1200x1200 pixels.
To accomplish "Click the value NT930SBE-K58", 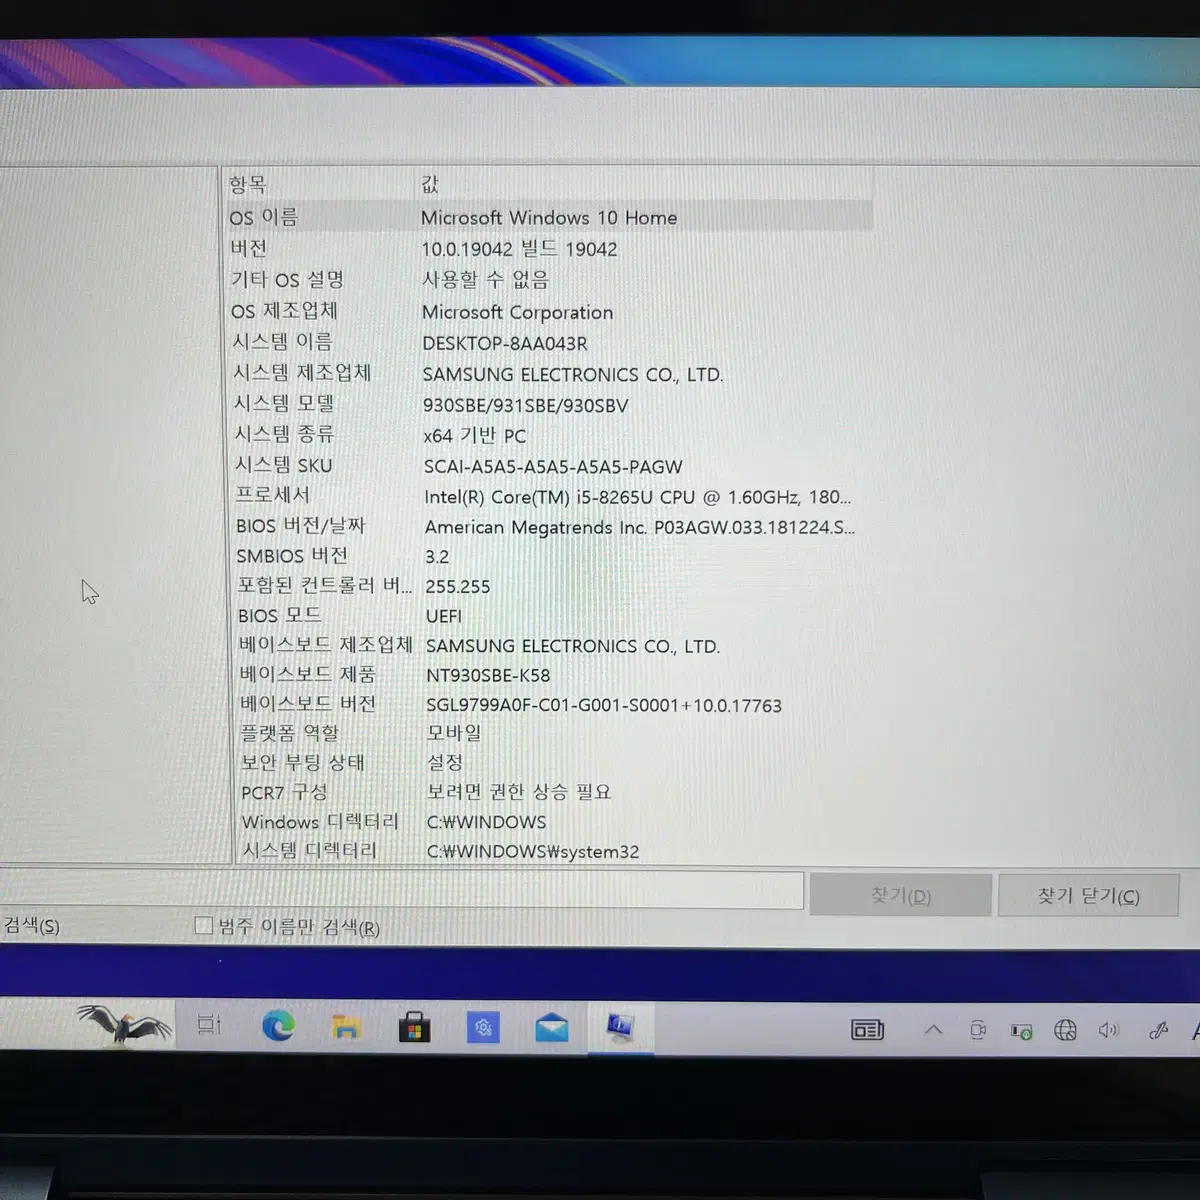I will [x=488, y=676].
